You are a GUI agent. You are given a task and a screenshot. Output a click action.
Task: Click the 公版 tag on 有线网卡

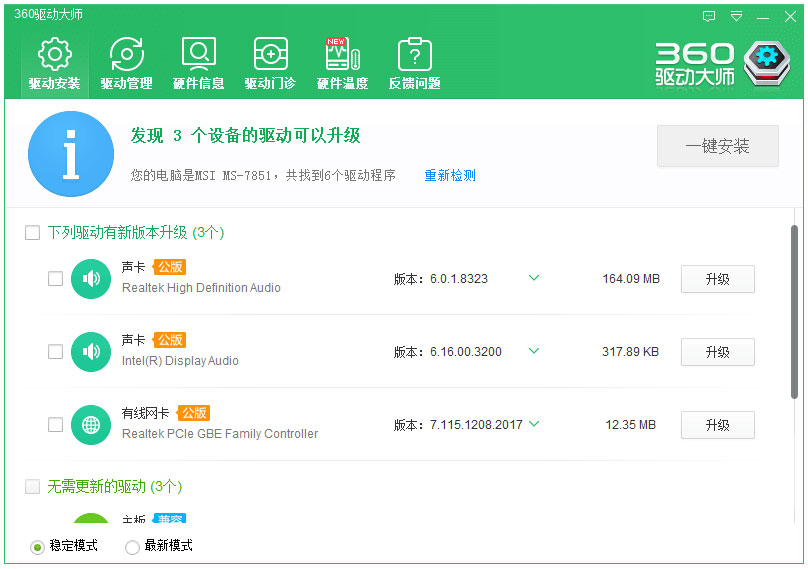coord(193,413)
